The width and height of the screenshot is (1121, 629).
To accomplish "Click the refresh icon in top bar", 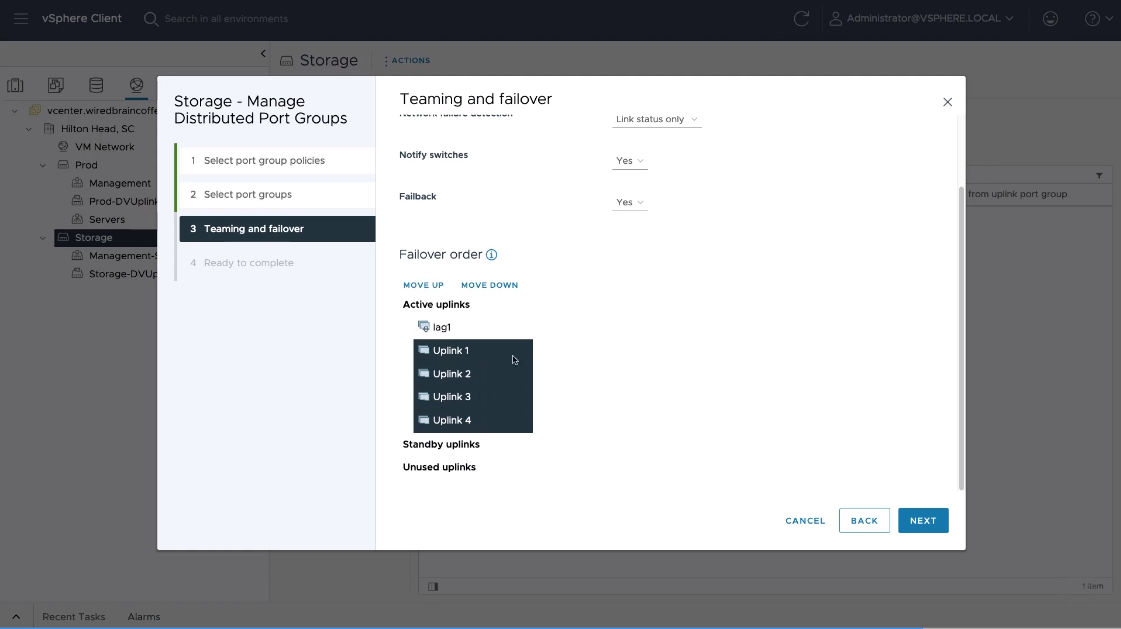I will click(x=800, y=18).
